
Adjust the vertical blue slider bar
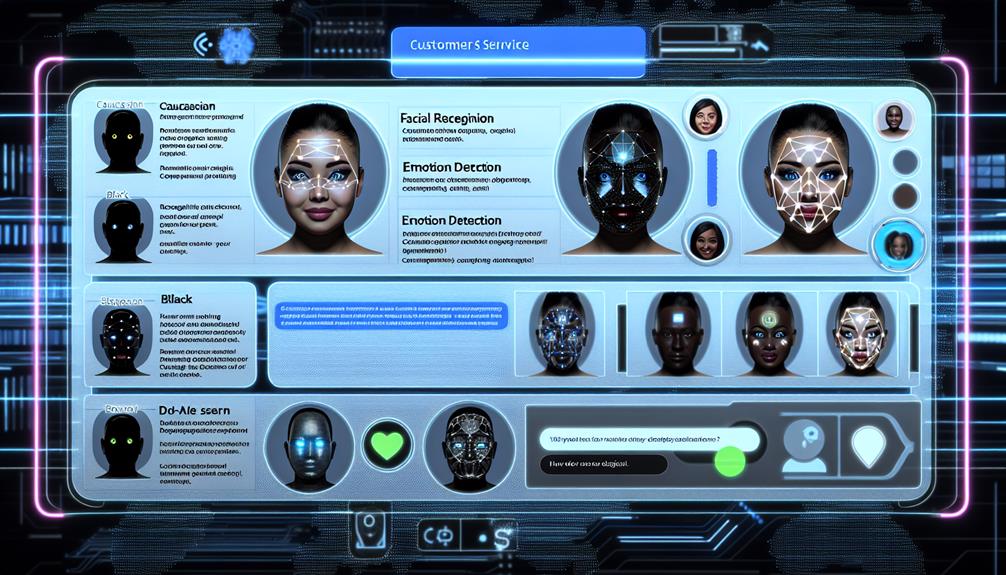coord(712,178)
